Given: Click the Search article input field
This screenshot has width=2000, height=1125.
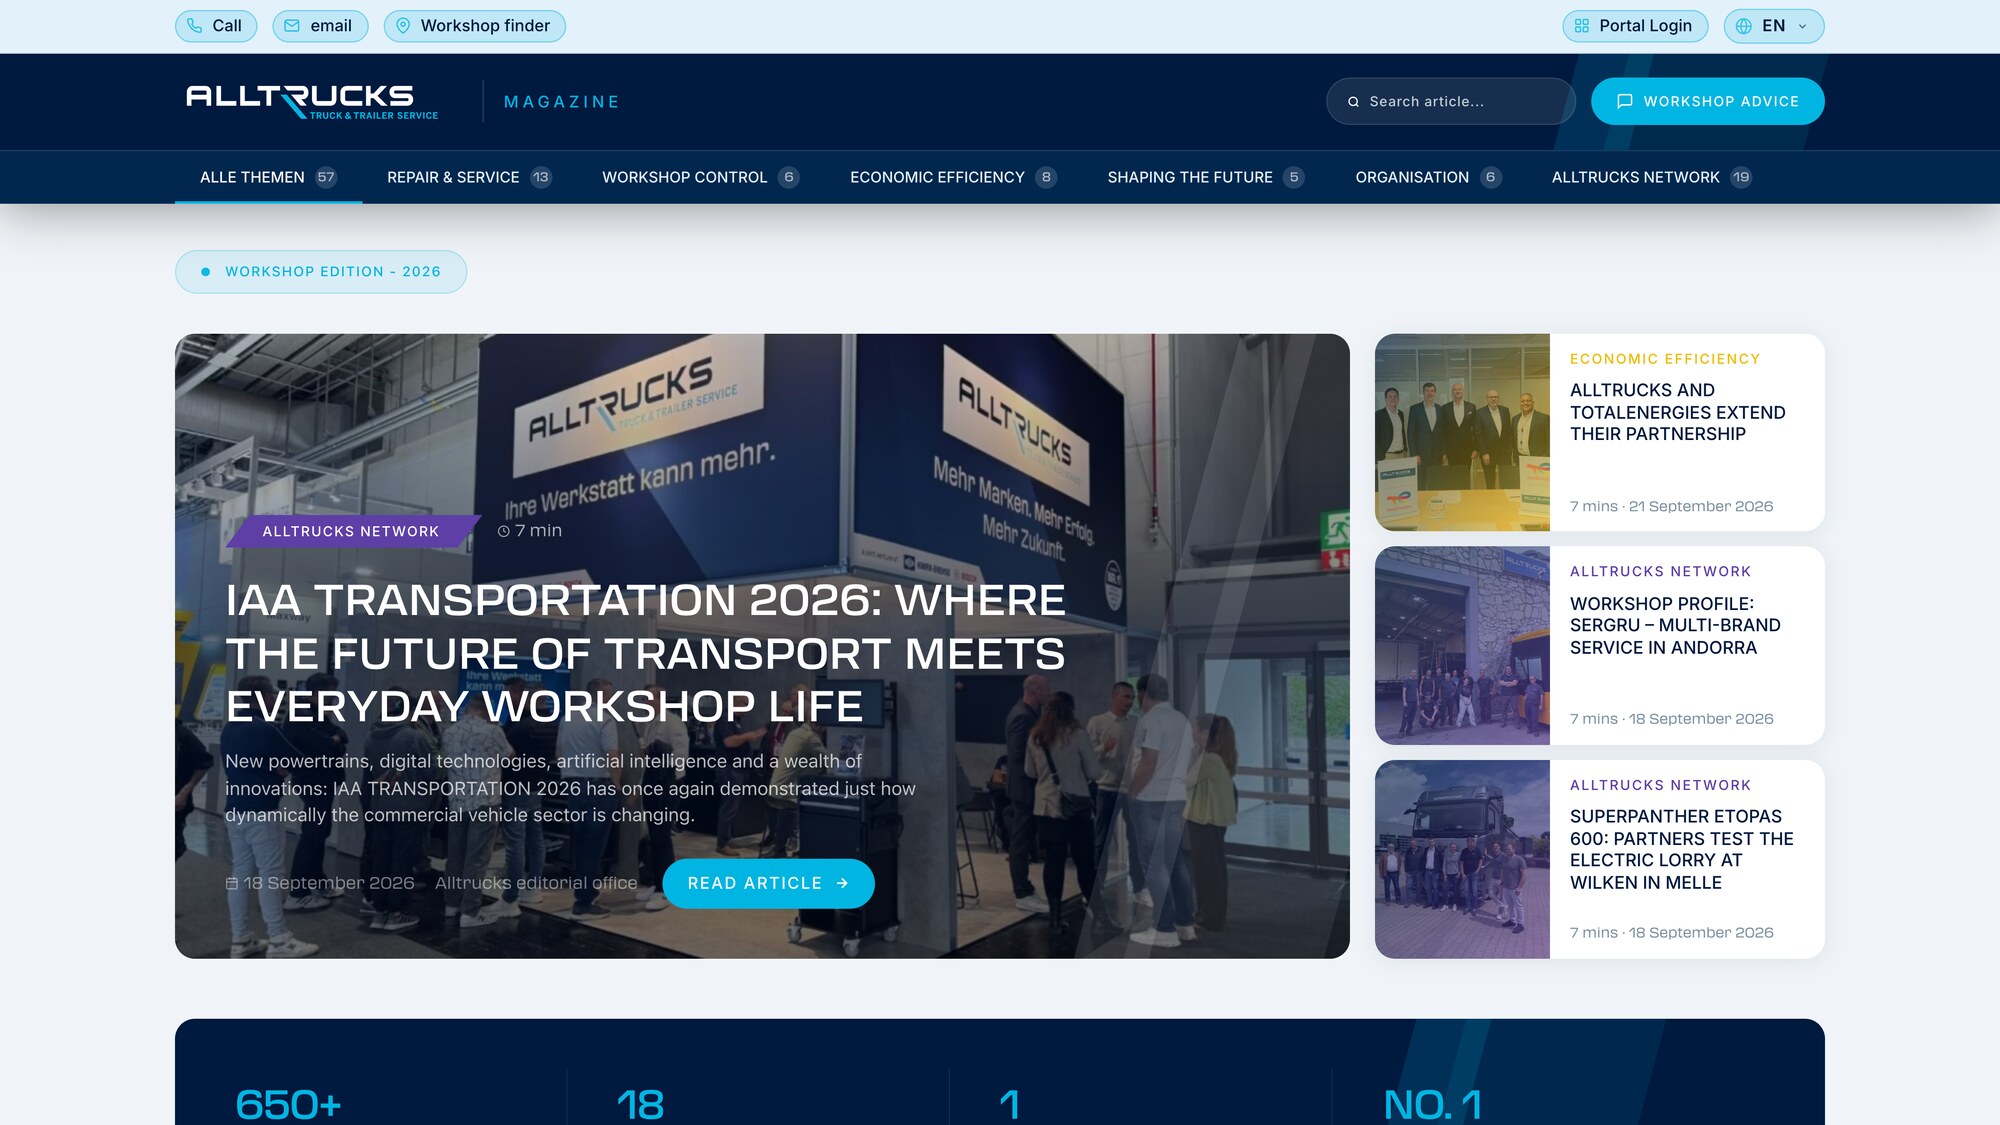Looking at the screenshot, I should 1450,101.
